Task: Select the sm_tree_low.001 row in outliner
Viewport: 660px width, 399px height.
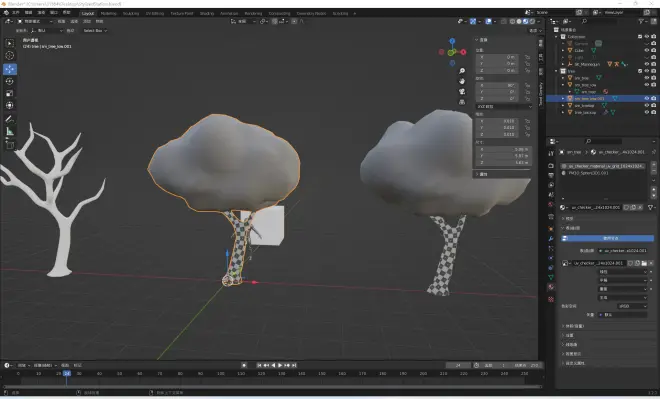Action: tap(603, 98)
